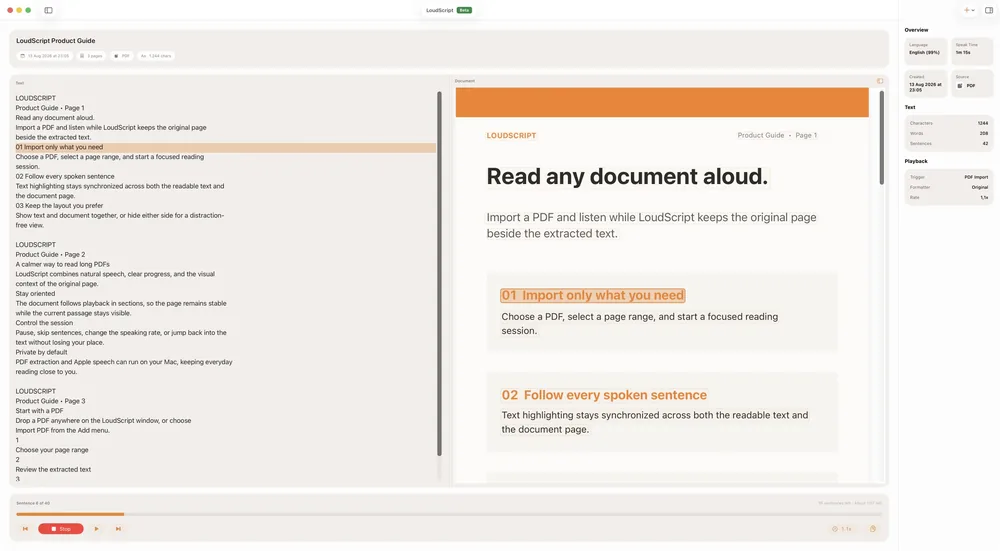
Task: Select text line 'Review the extracted text'
Action: click(x=53, y=469)
